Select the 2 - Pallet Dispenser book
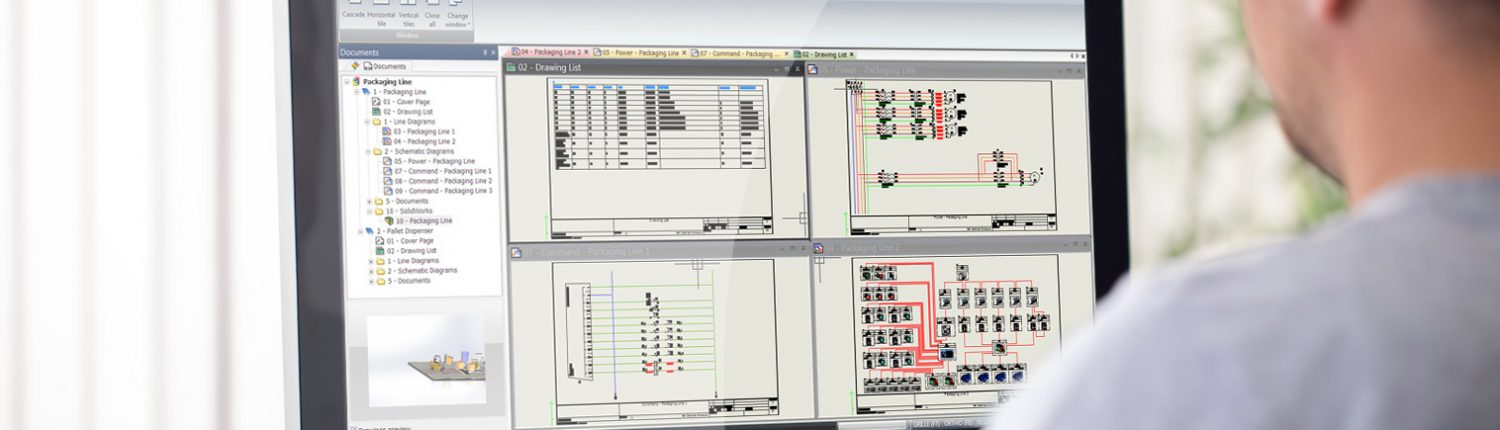The width and height of the screenshot is (1500, 430). tap(397, 231)
